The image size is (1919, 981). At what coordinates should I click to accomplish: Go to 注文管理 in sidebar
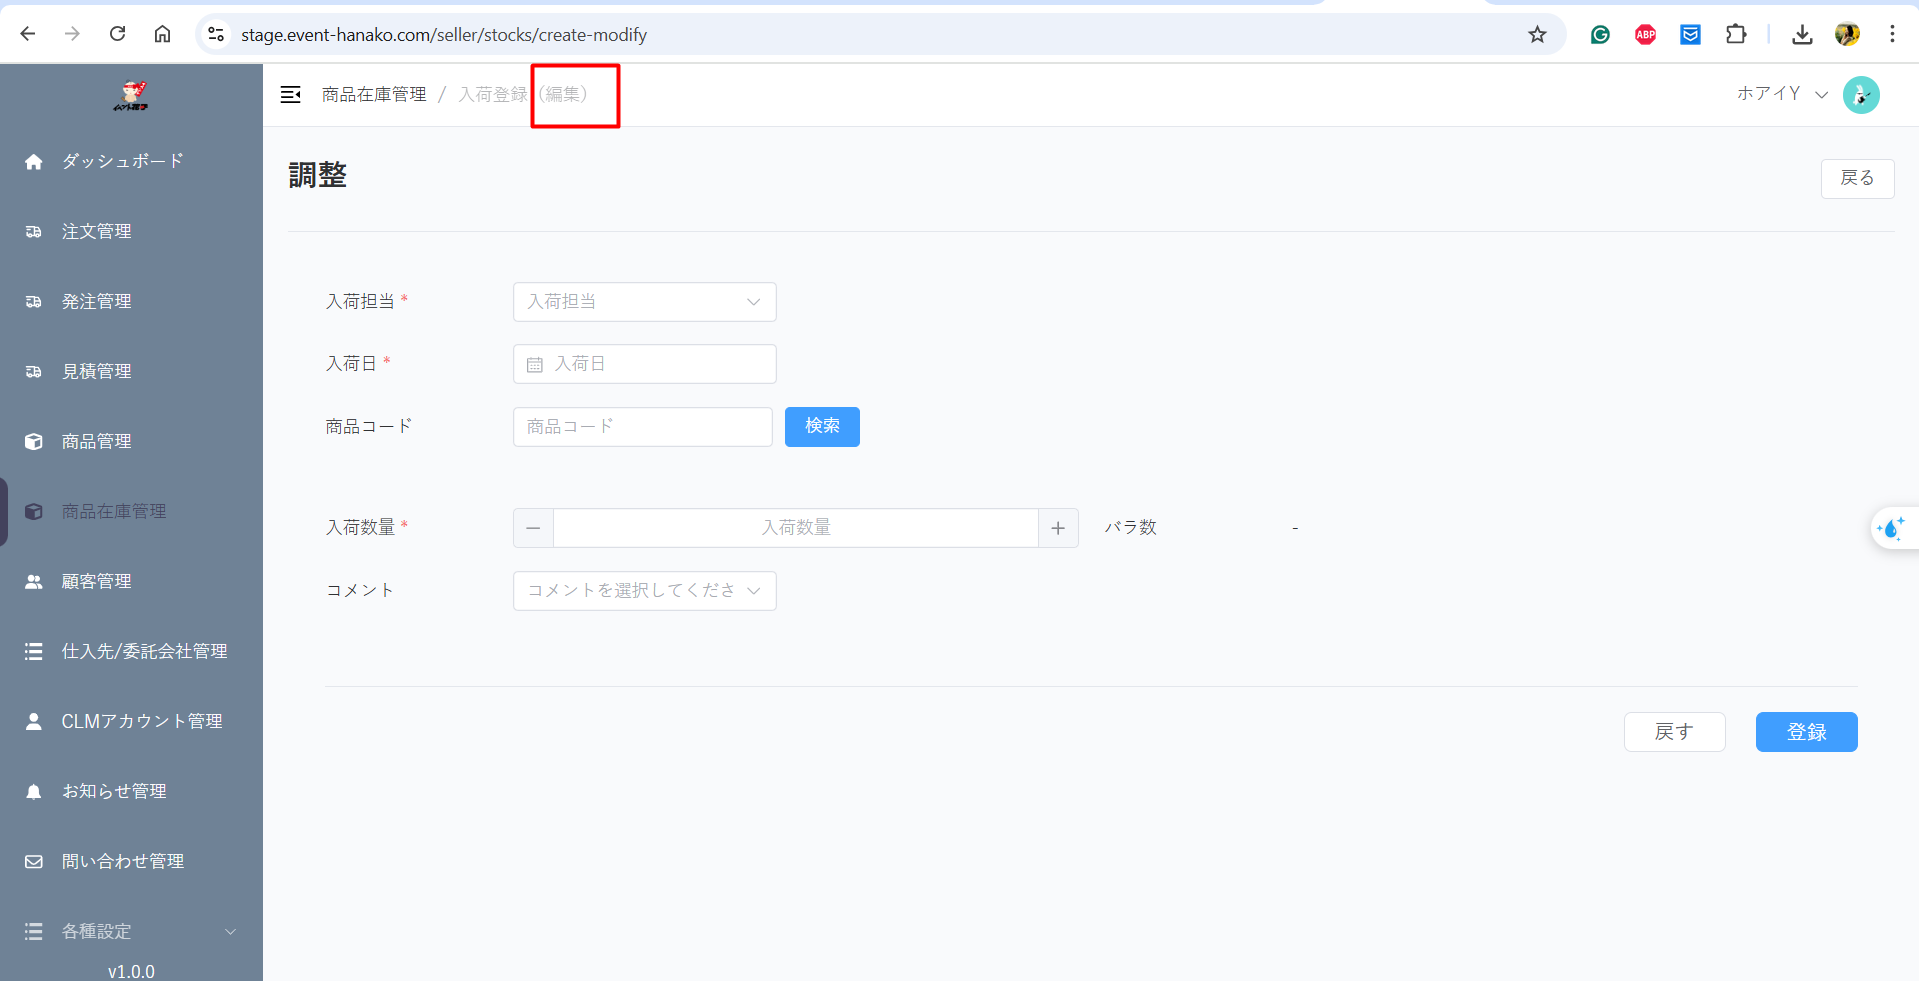pyautogui.click(x=97, y=231)
